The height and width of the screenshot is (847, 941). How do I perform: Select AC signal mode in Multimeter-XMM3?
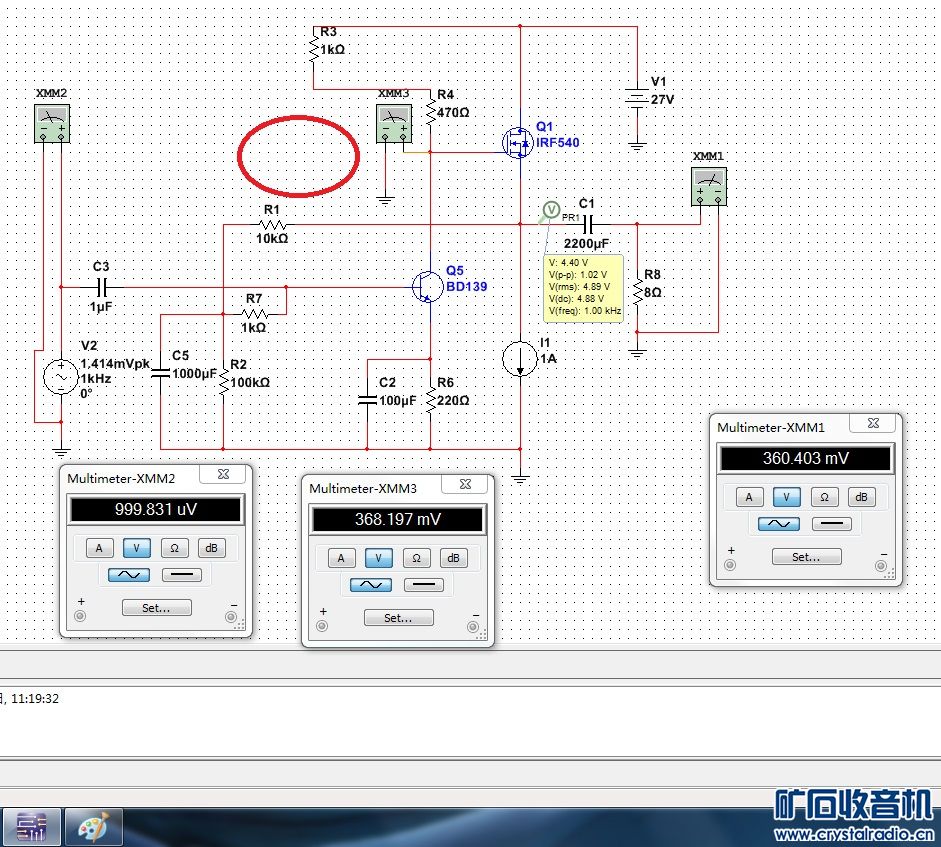point(370,585)
